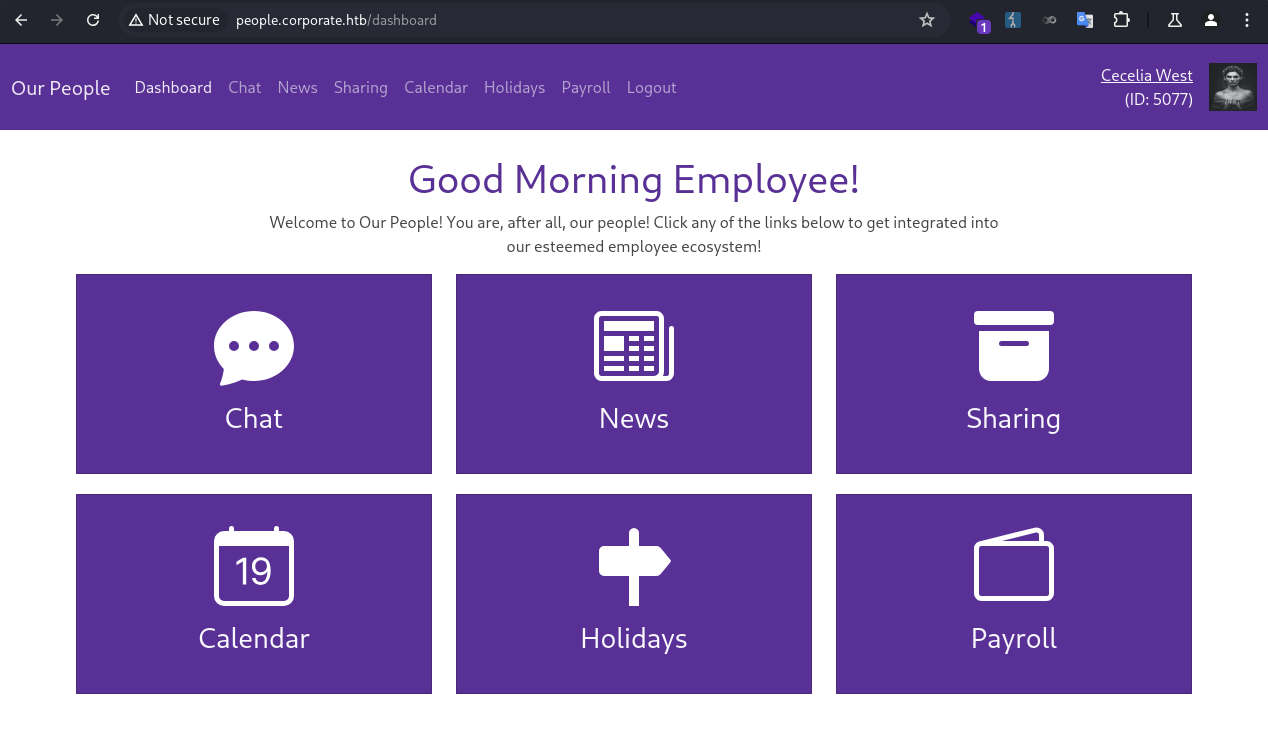Screen dimensions: 1268x736
Task: Open Payroll from the top navigation
Action: [x=586, y=88]
